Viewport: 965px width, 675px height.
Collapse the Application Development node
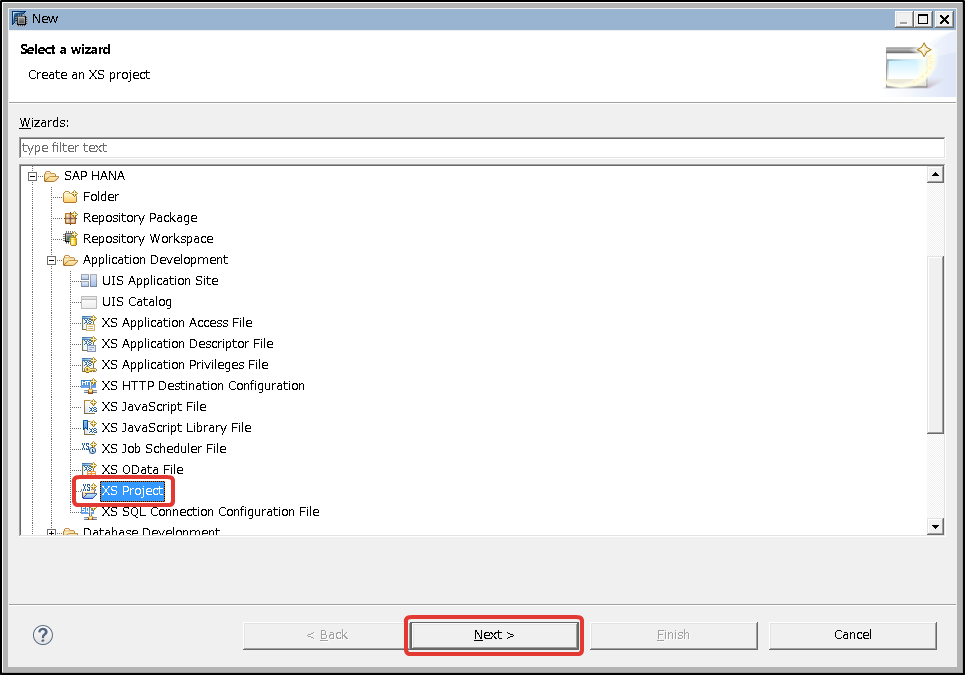click(51, 261)
